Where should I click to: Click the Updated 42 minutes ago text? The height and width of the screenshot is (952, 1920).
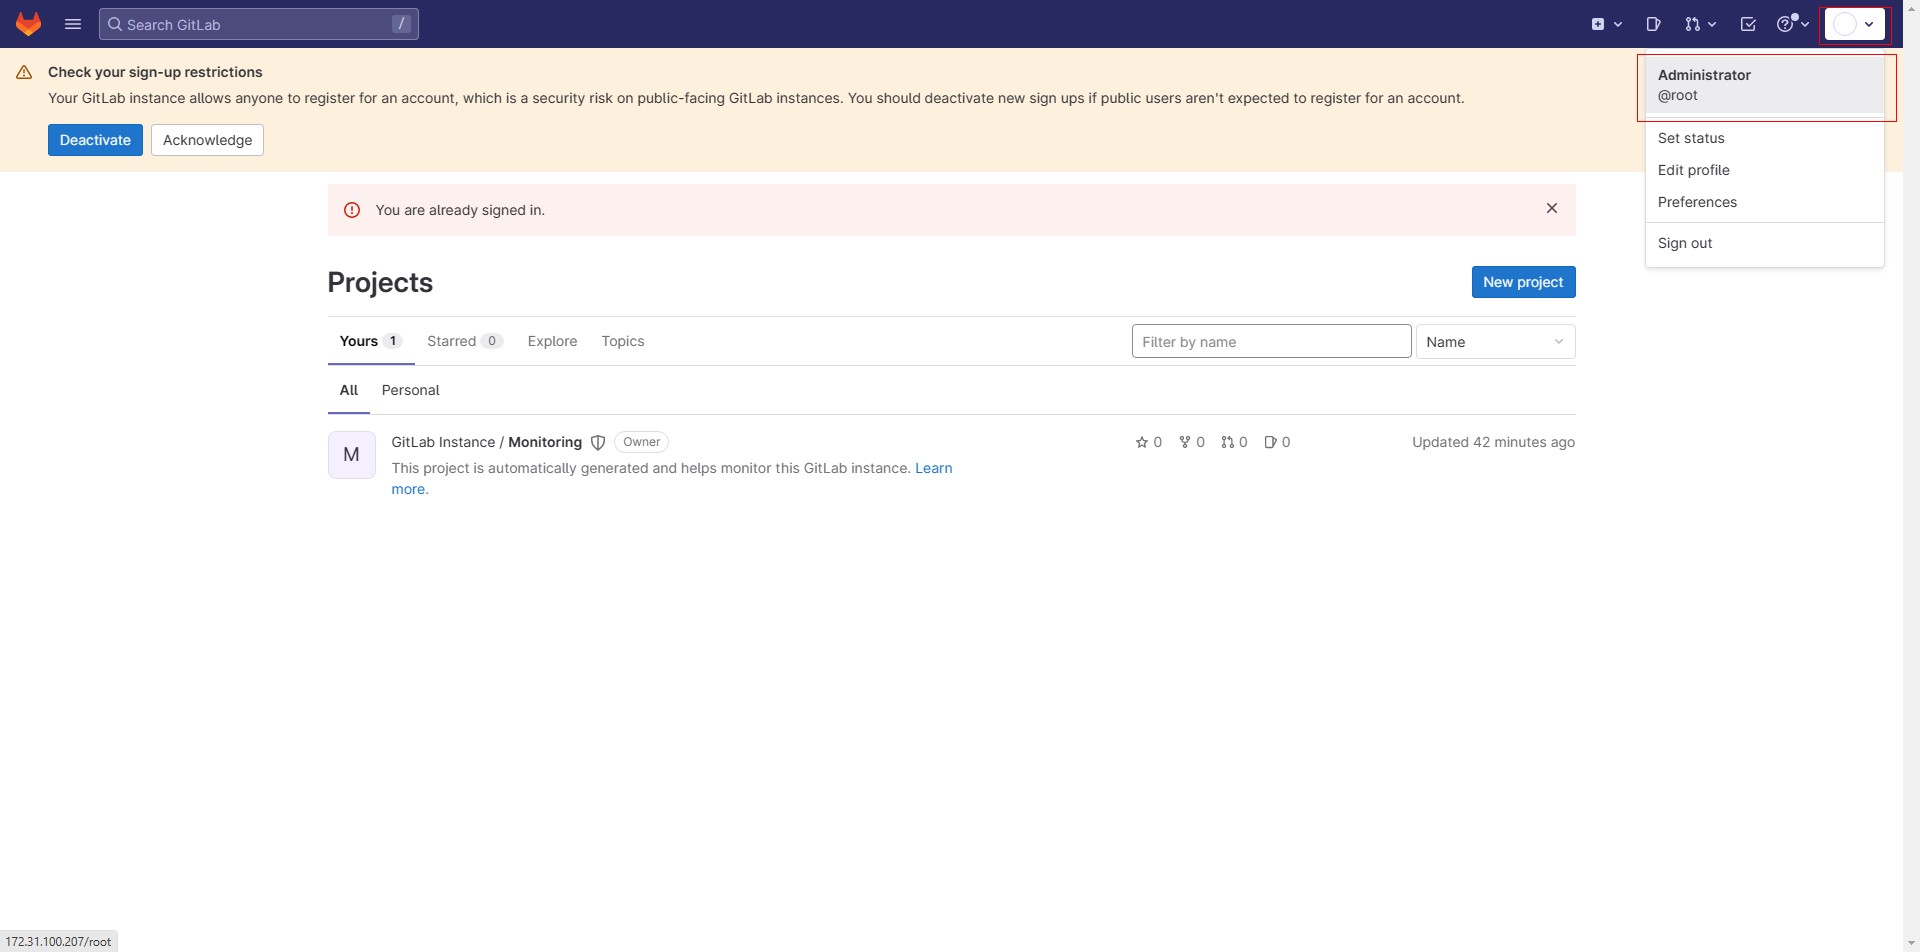[x=1493, y=442]
